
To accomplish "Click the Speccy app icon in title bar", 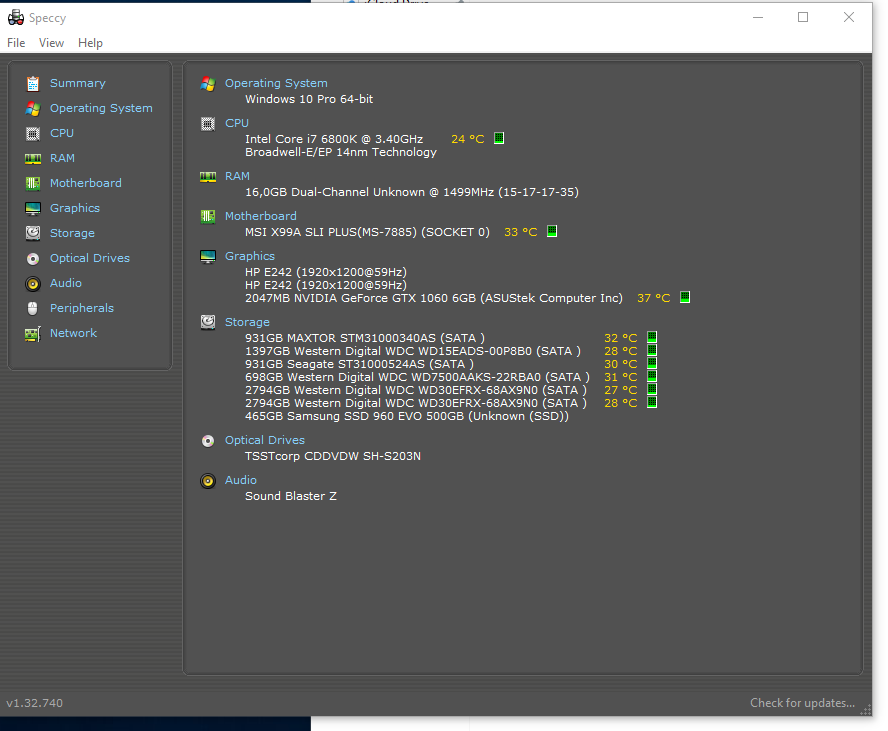I will 15,18.
